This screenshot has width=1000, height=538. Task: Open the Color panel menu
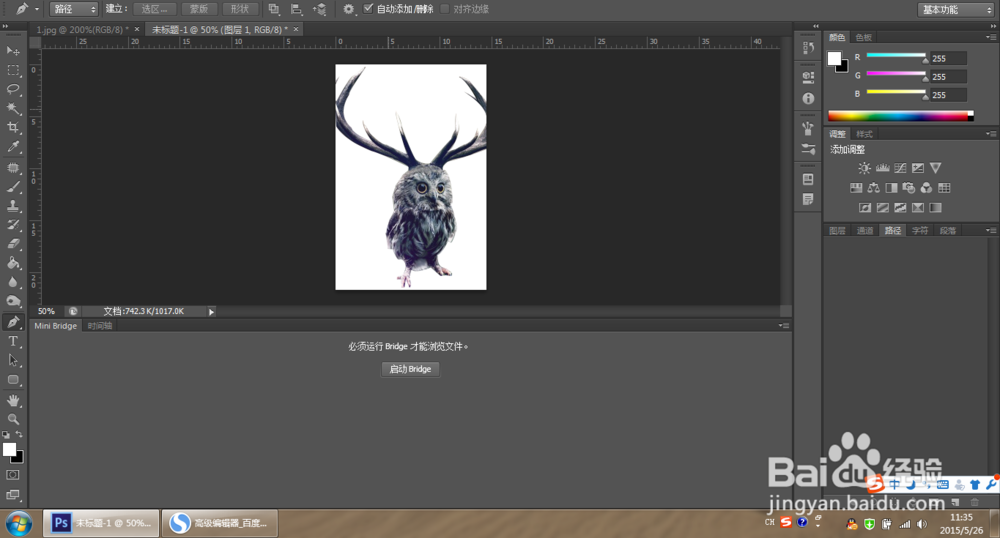point(990,38)
